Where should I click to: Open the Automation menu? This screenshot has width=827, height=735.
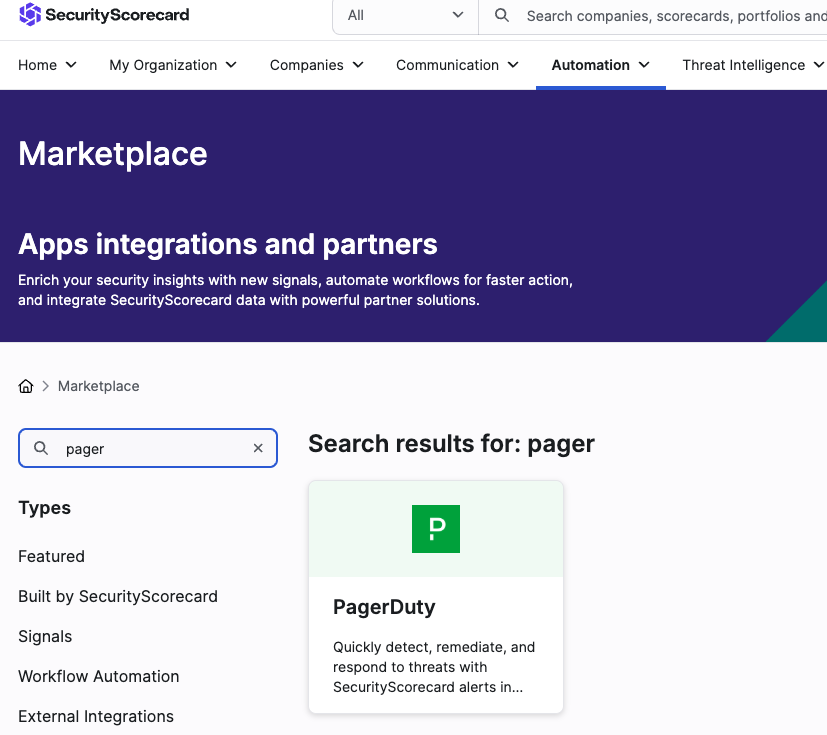click(x=600, y=65)
